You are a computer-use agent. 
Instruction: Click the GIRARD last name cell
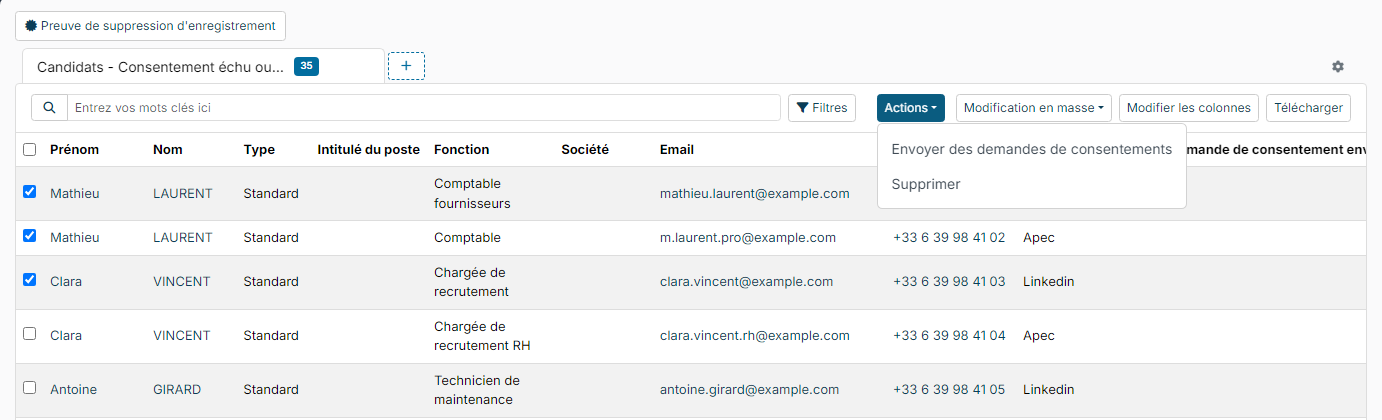pyautogui.click(x=177, y=389)
